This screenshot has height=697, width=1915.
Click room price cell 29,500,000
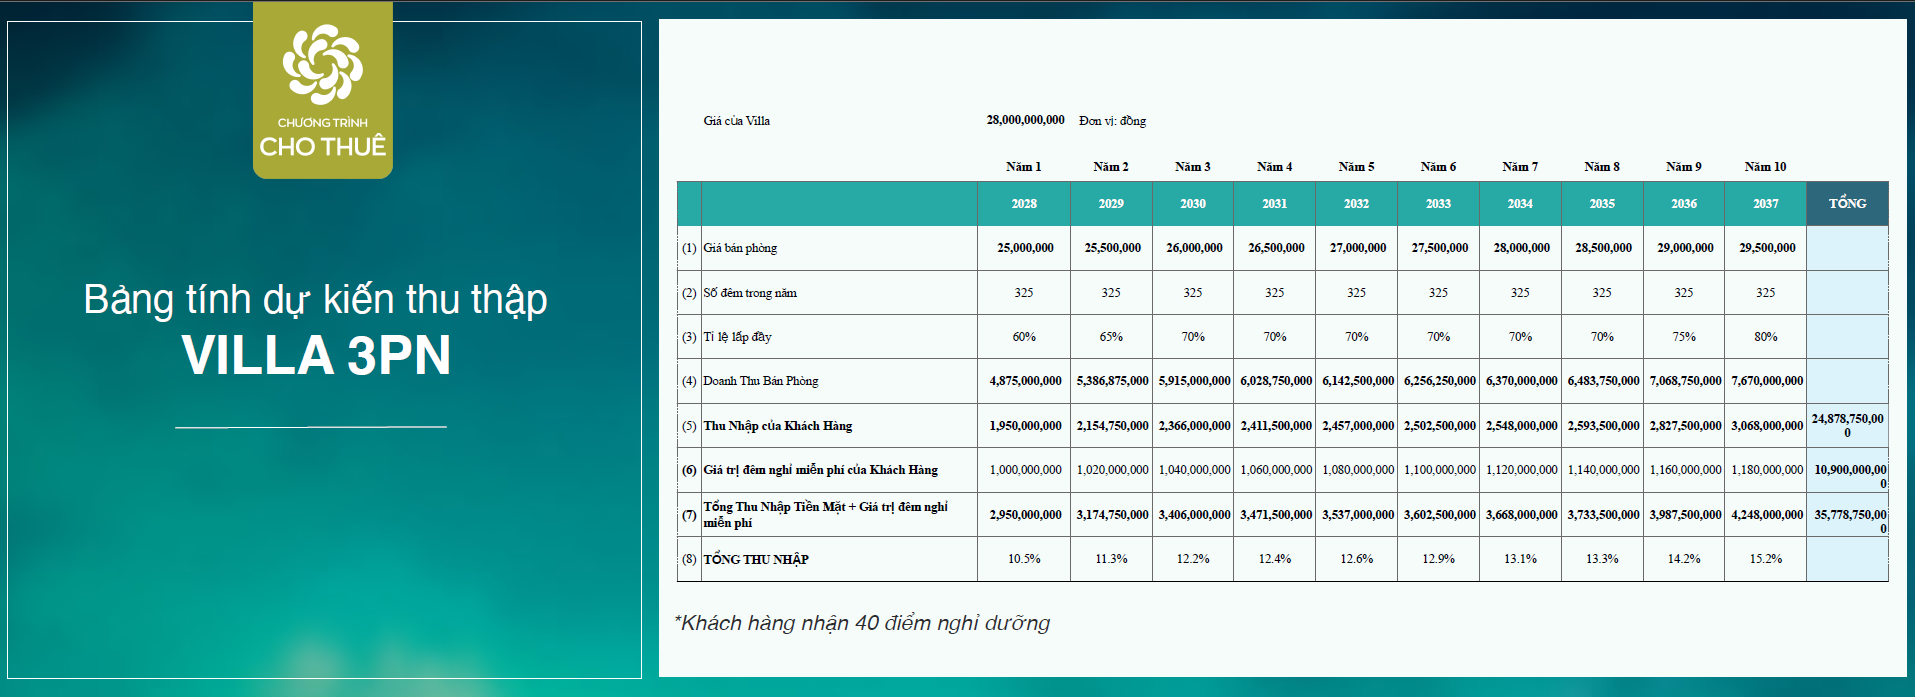click(x=1767, y=248)
